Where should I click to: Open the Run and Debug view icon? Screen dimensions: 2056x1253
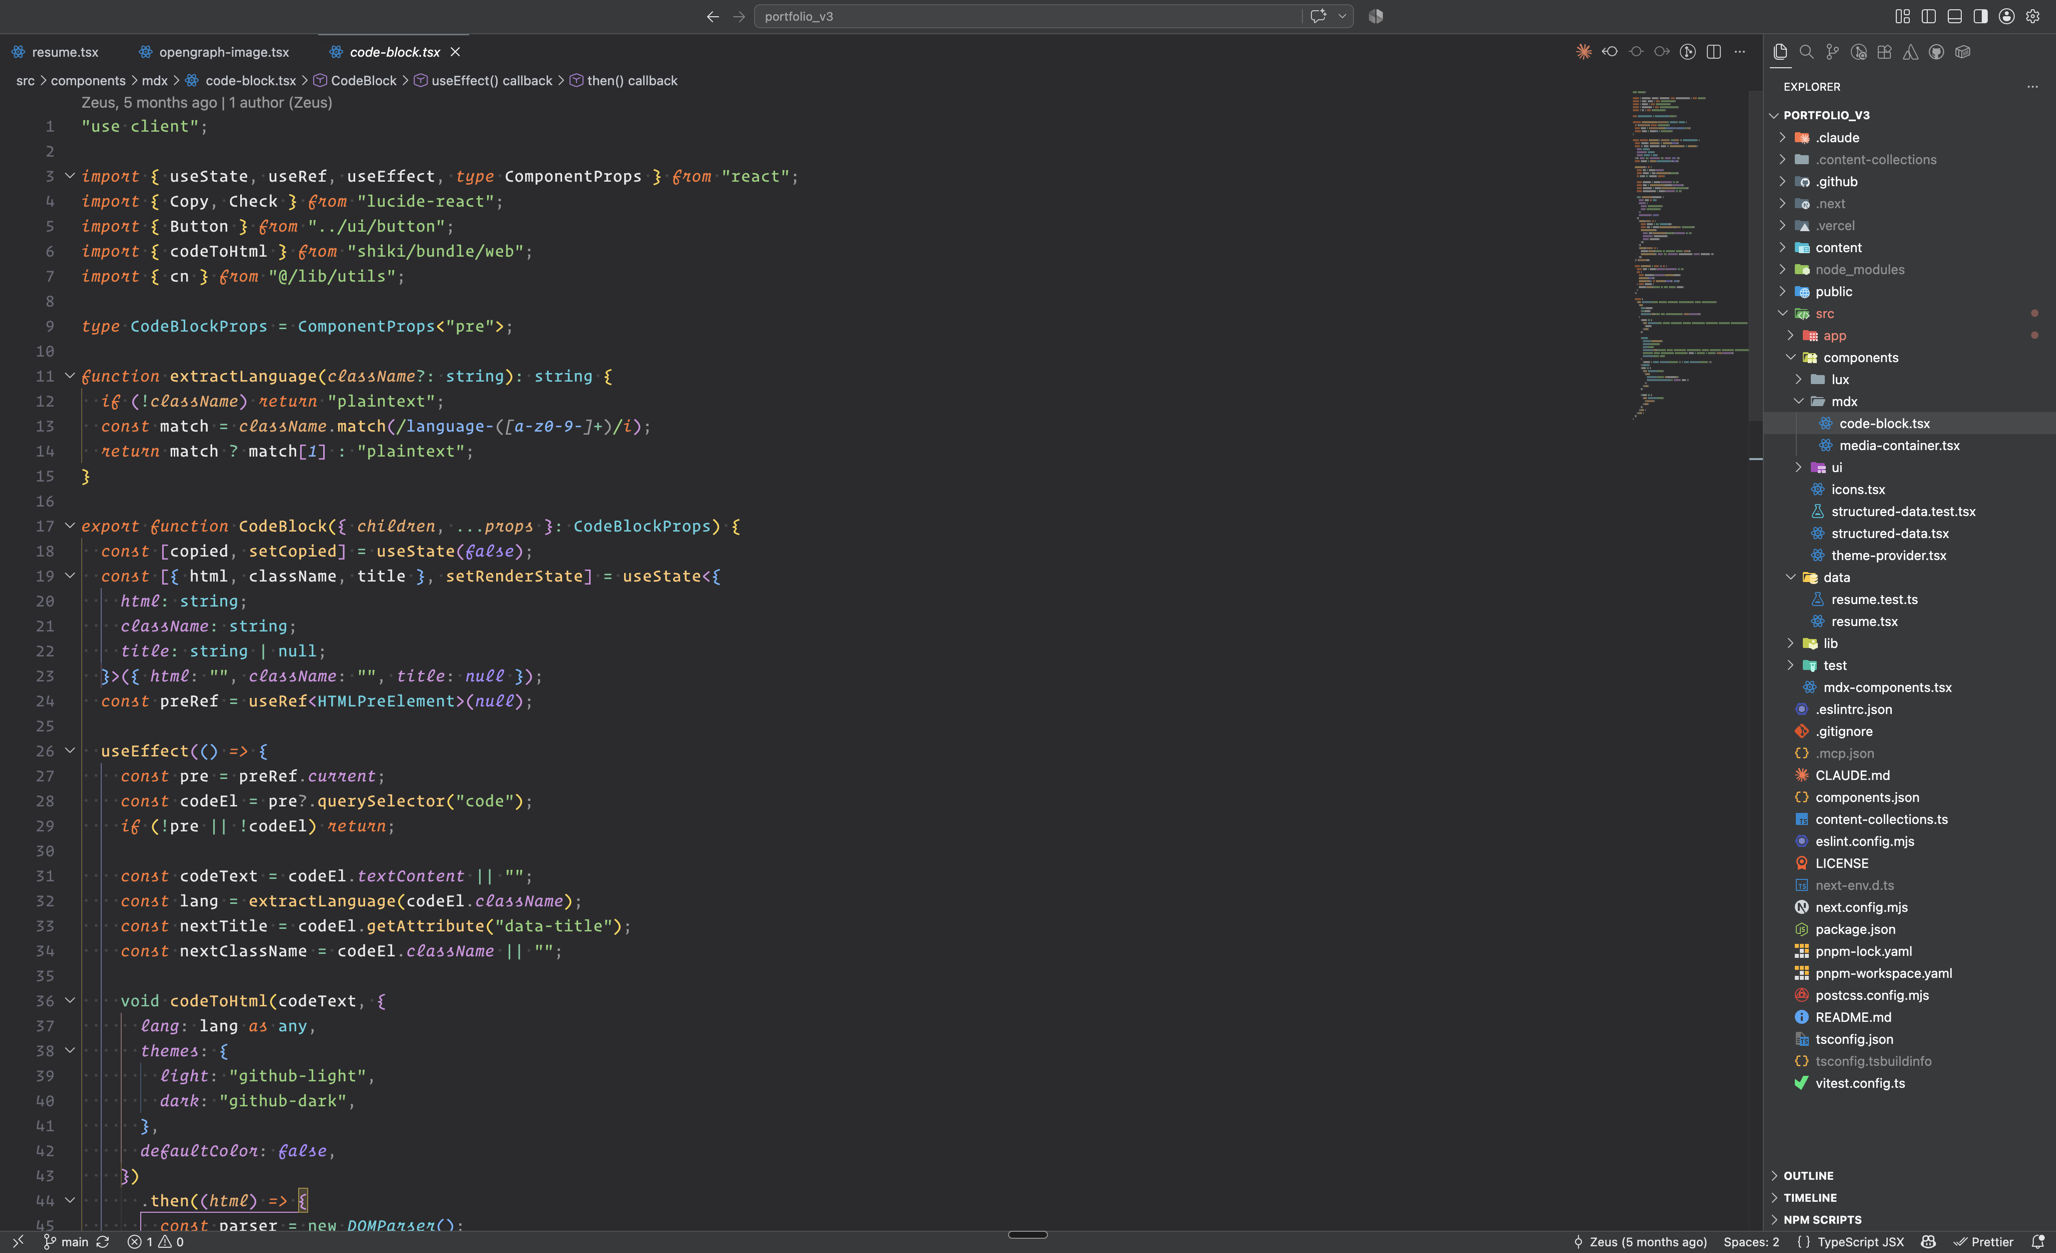[1858, 52]
